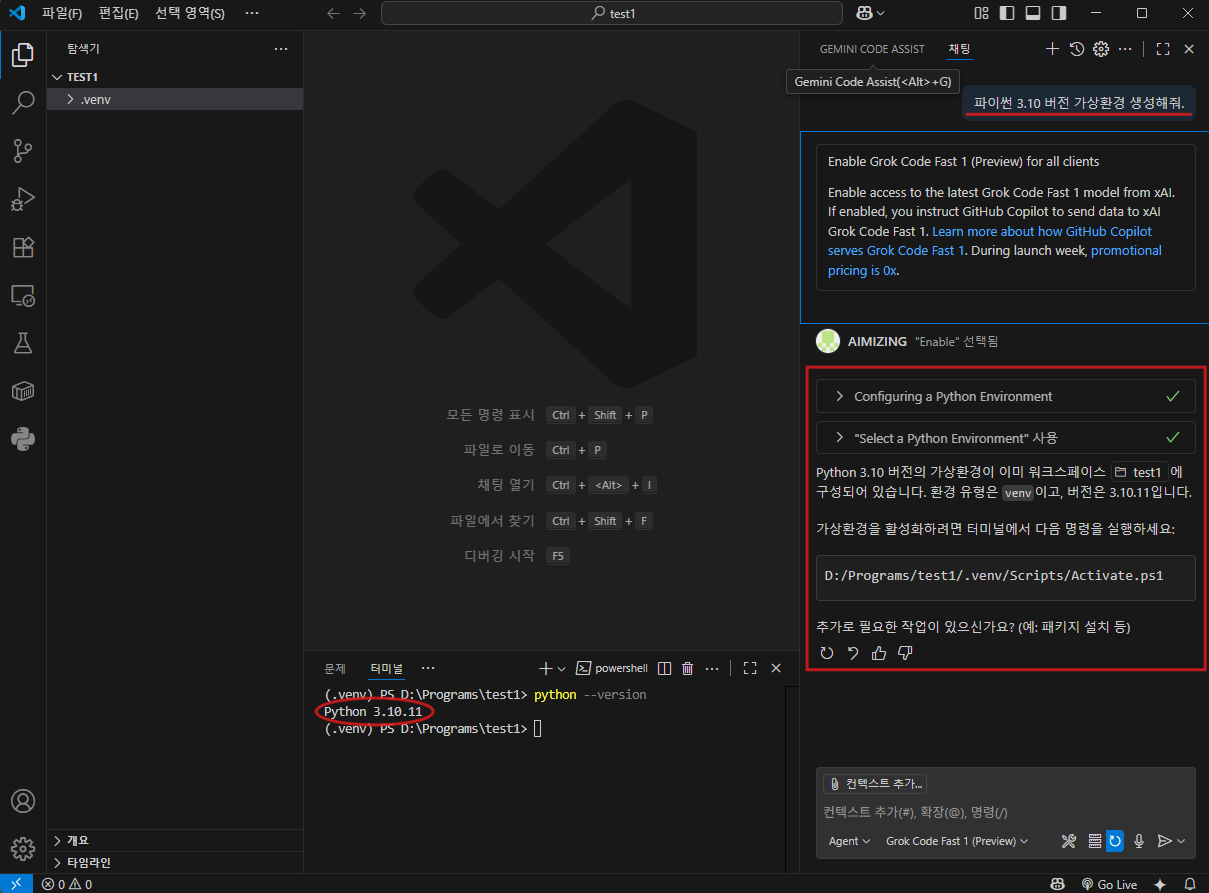Open Source Control view
The height and width of the screenshot is (893, 1209).
pyautogui.click(x=23, y=151)
